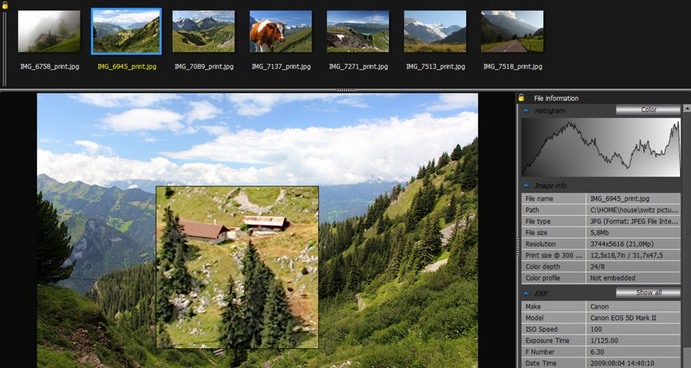Click the splitter handle below the thumbnail strip

(x=345, y=90)
